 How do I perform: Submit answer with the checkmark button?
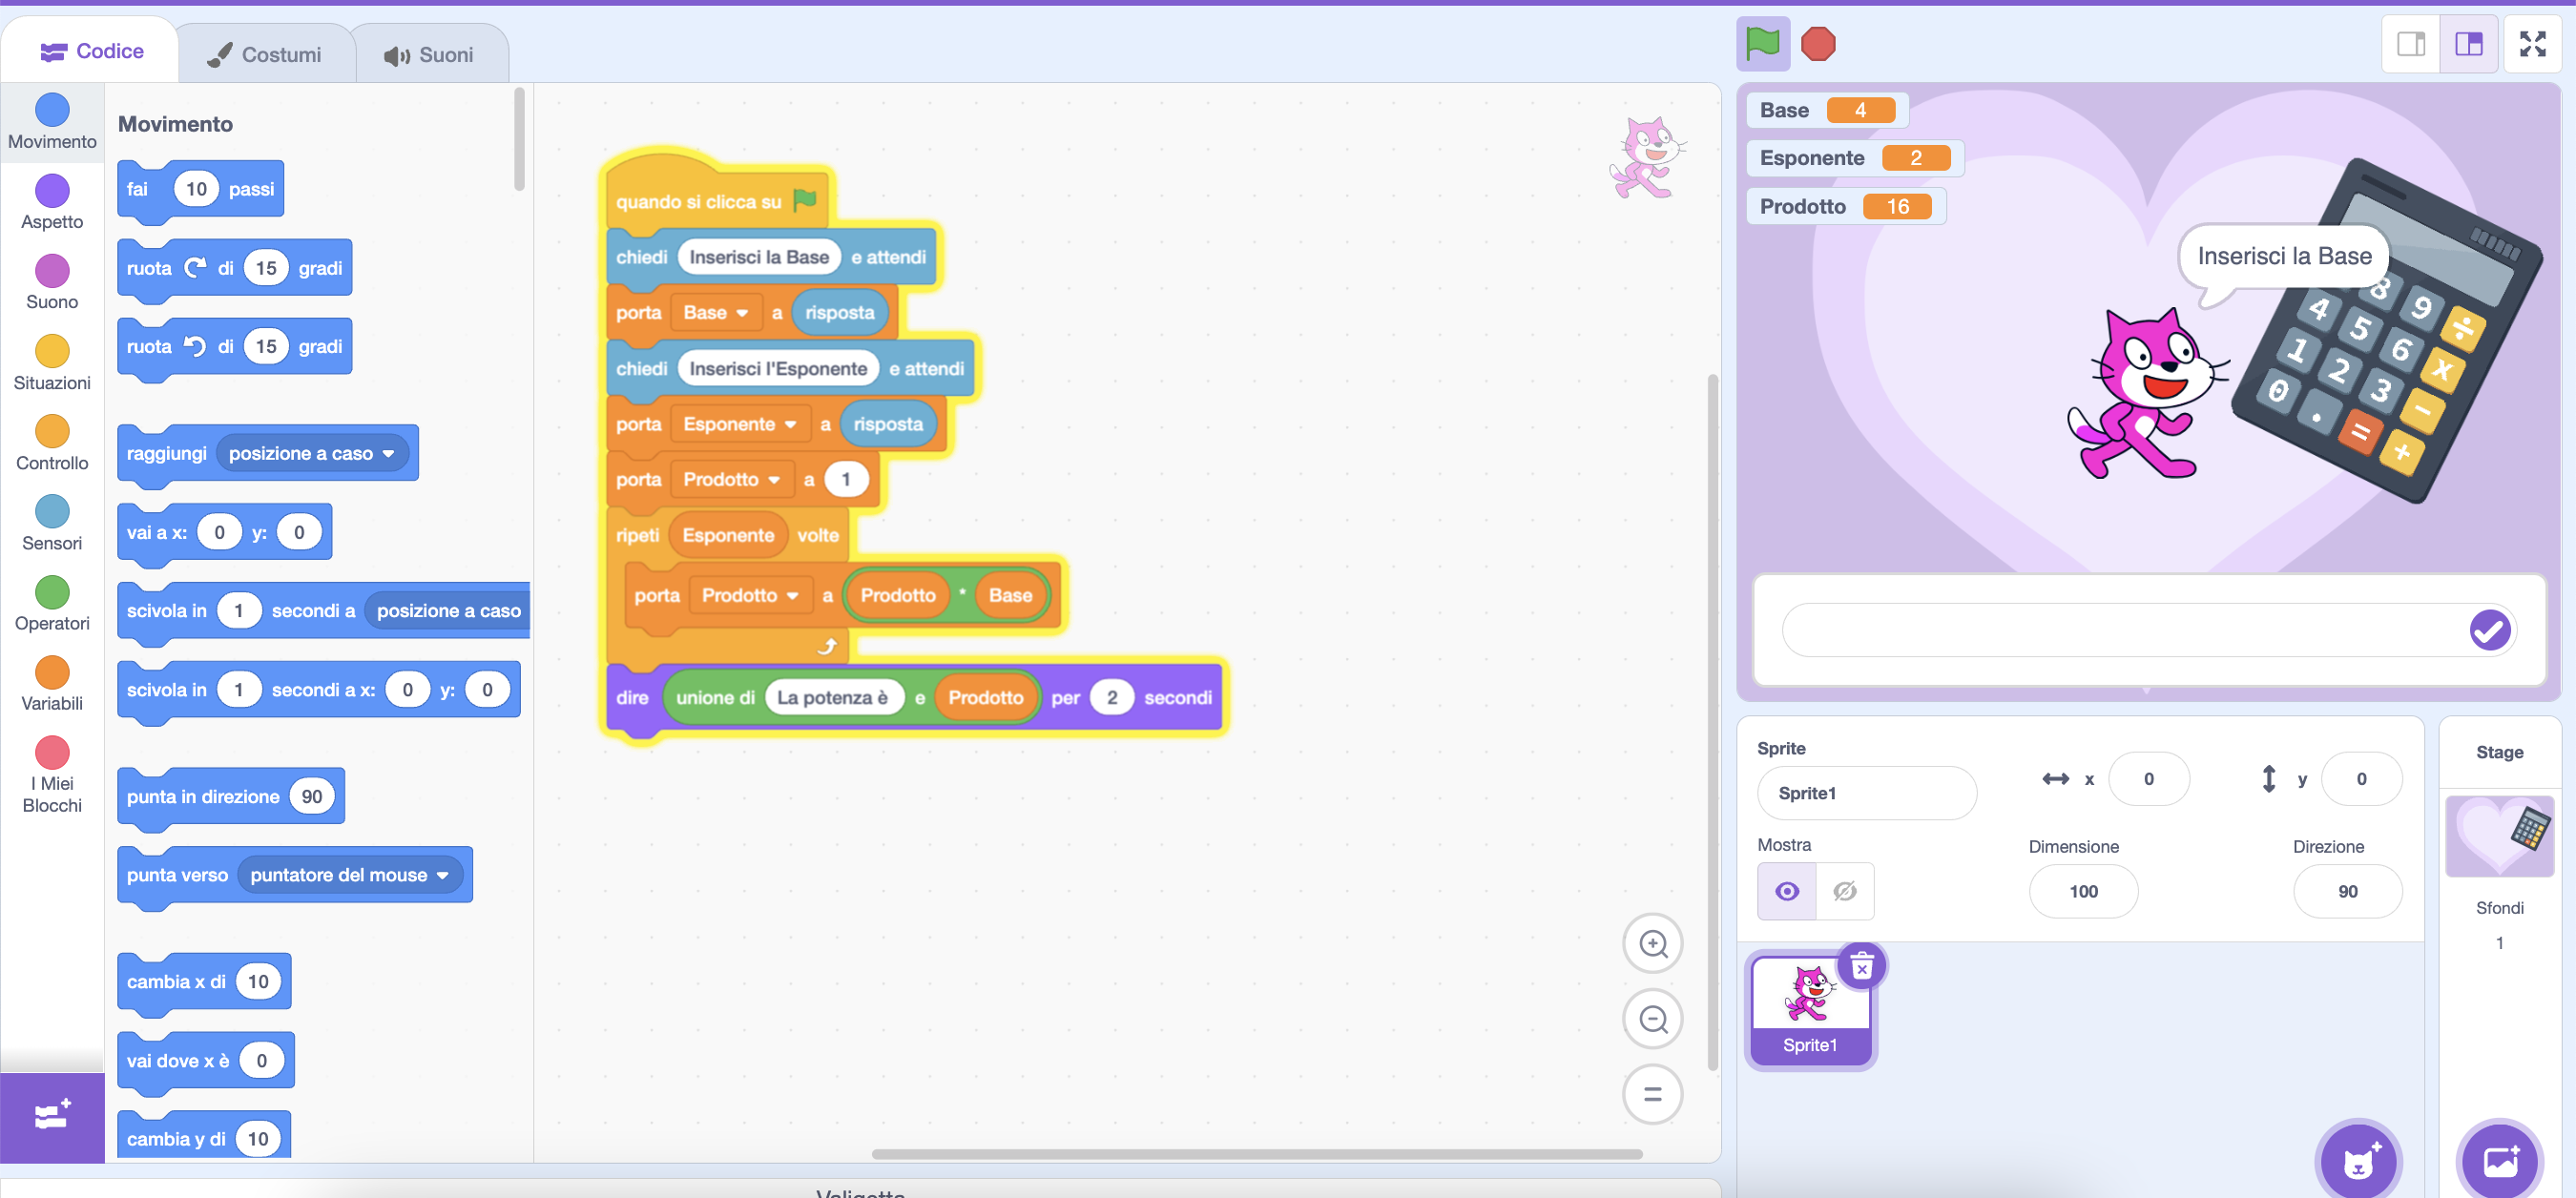point(2489,630)
